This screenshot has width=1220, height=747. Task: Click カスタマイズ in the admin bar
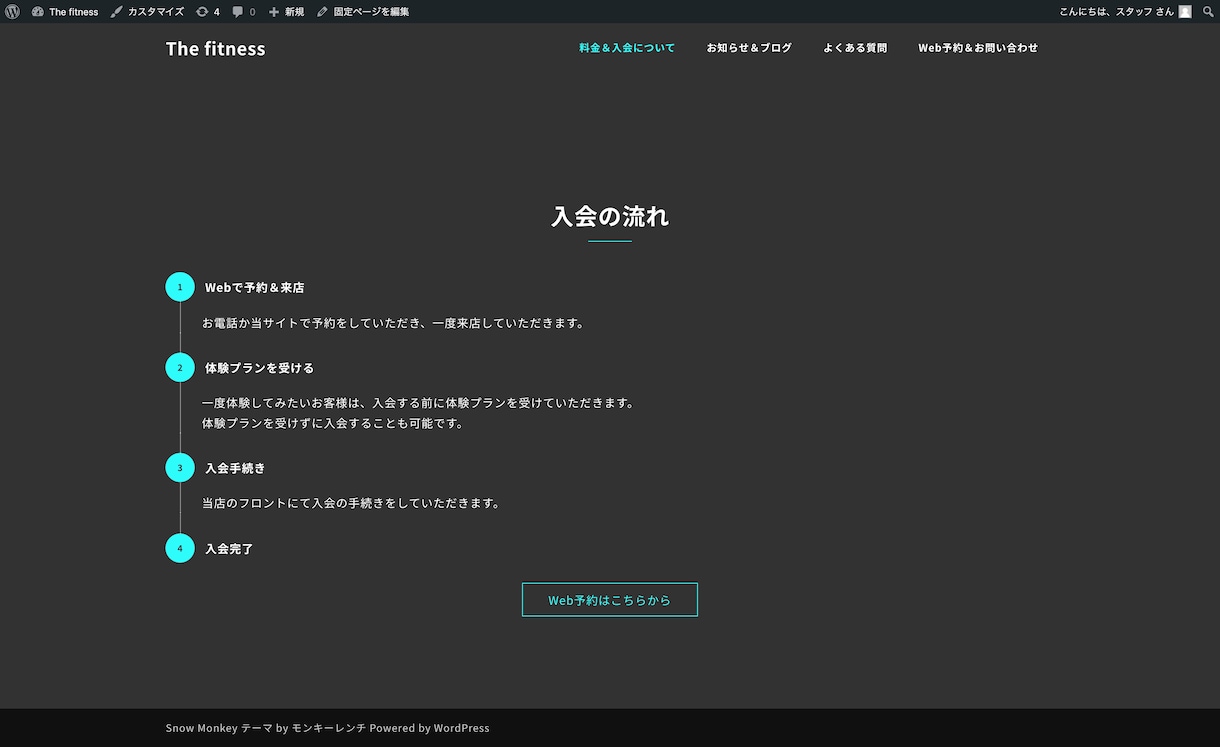click(156, 12)
